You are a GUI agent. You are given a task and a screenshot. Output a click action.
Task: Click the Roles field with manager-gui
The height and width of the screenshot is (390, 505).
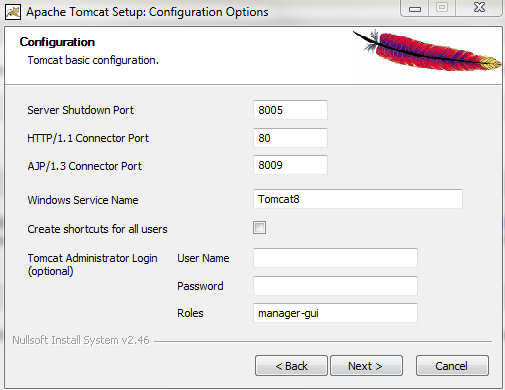pyautogui.click(x=335, y=313)
